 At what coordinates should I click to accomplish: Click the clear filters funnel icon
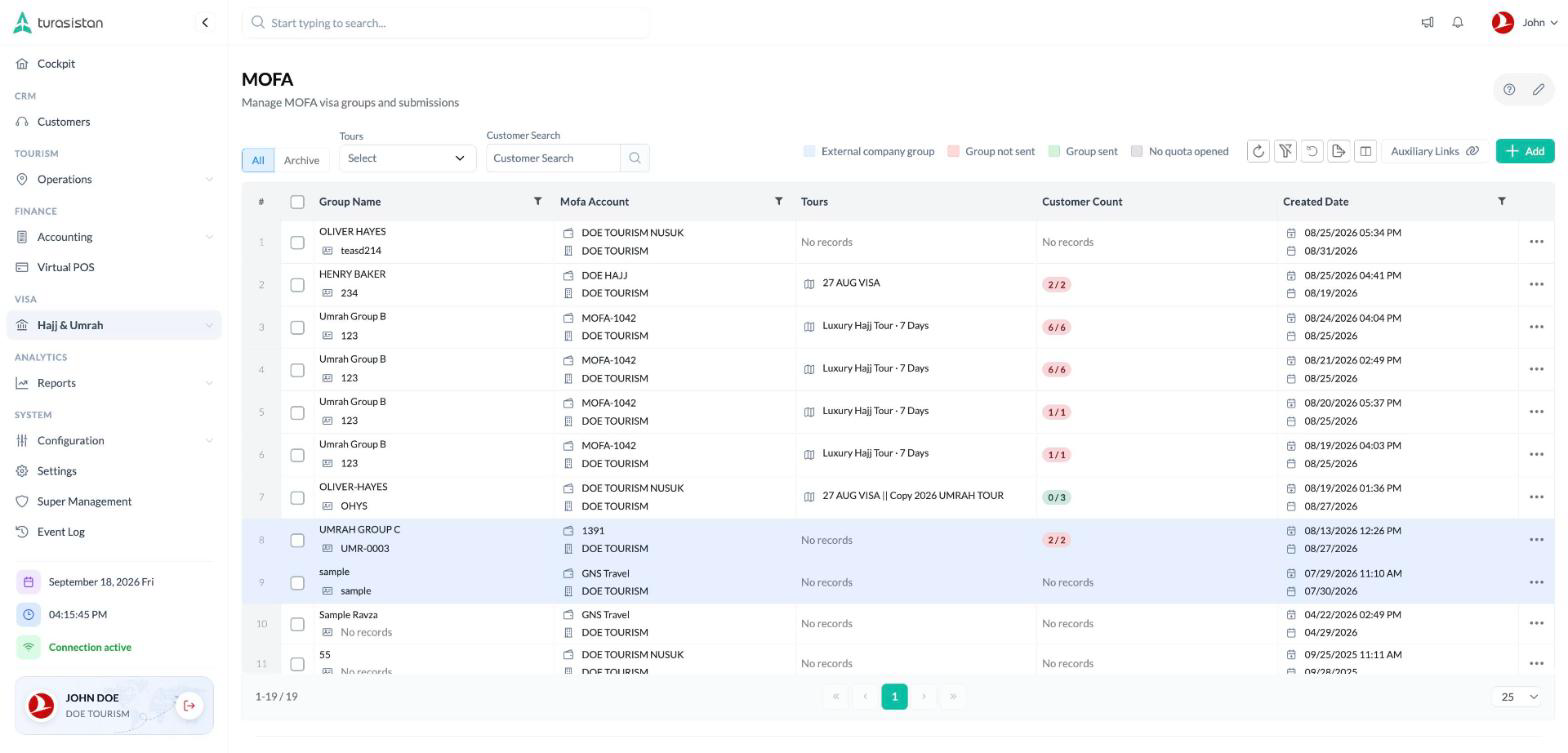1285,151
